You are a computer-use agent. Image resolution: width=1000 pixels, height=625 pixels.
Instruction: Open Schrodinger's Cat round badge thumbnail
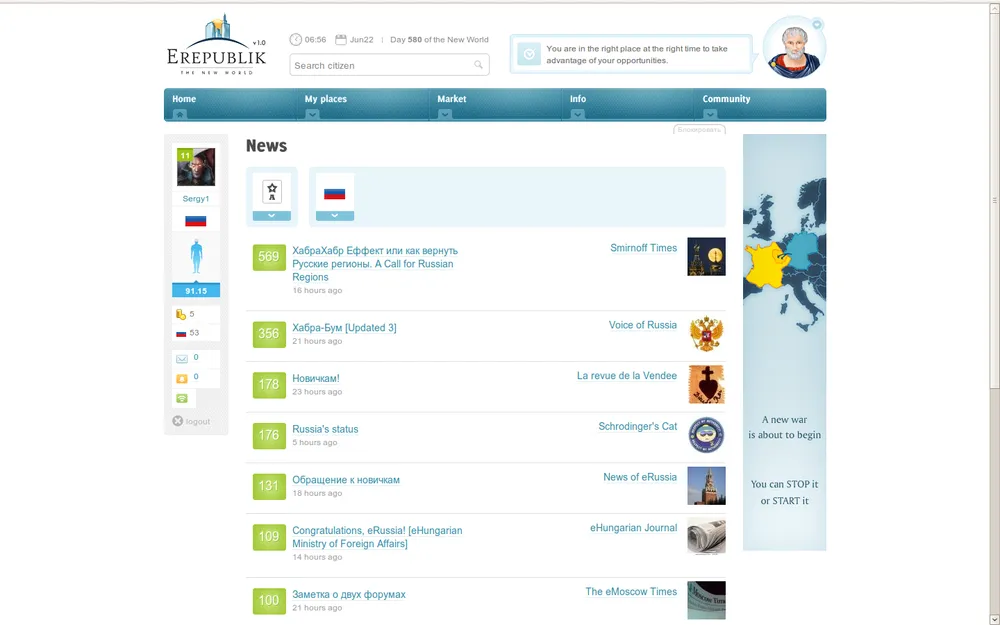(x=706, y=435)
